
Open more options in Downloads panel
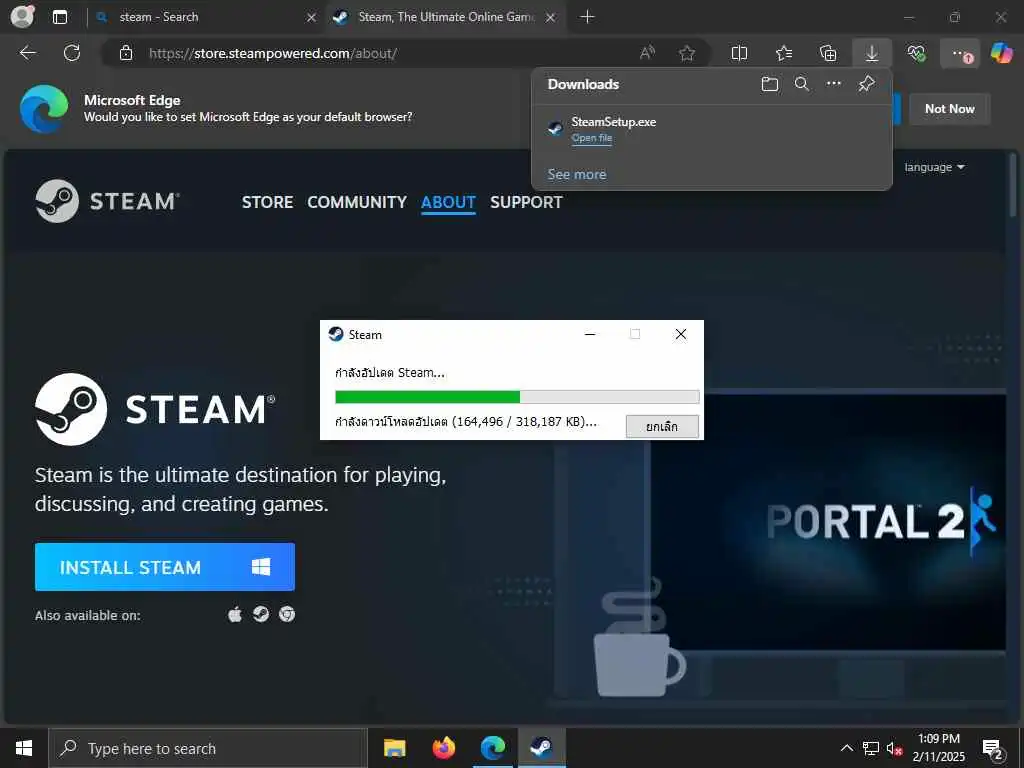point(834,84)
